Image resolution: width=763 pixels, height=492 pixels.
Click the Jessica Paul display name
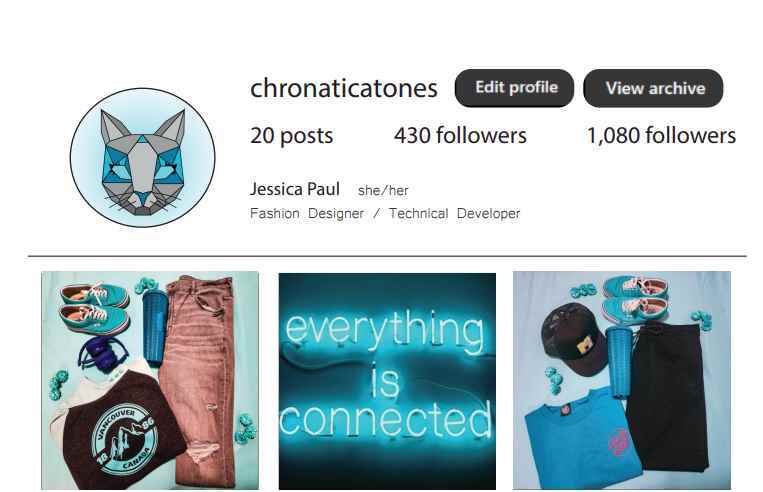point(294,189)
